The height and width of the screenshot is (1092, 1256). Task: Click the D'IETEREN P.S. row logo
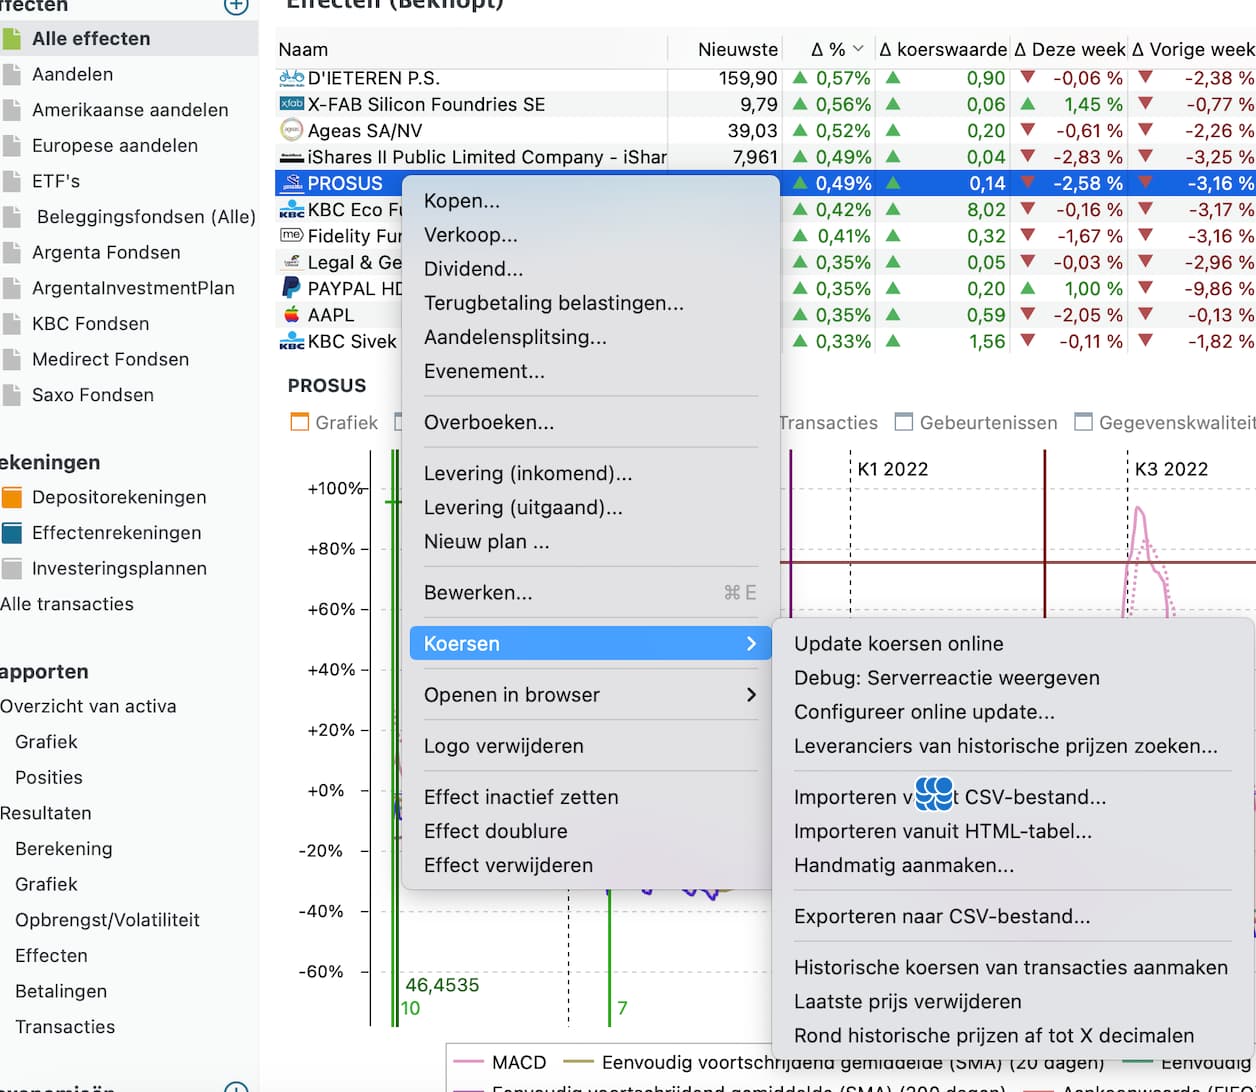(x=291, y=78)
